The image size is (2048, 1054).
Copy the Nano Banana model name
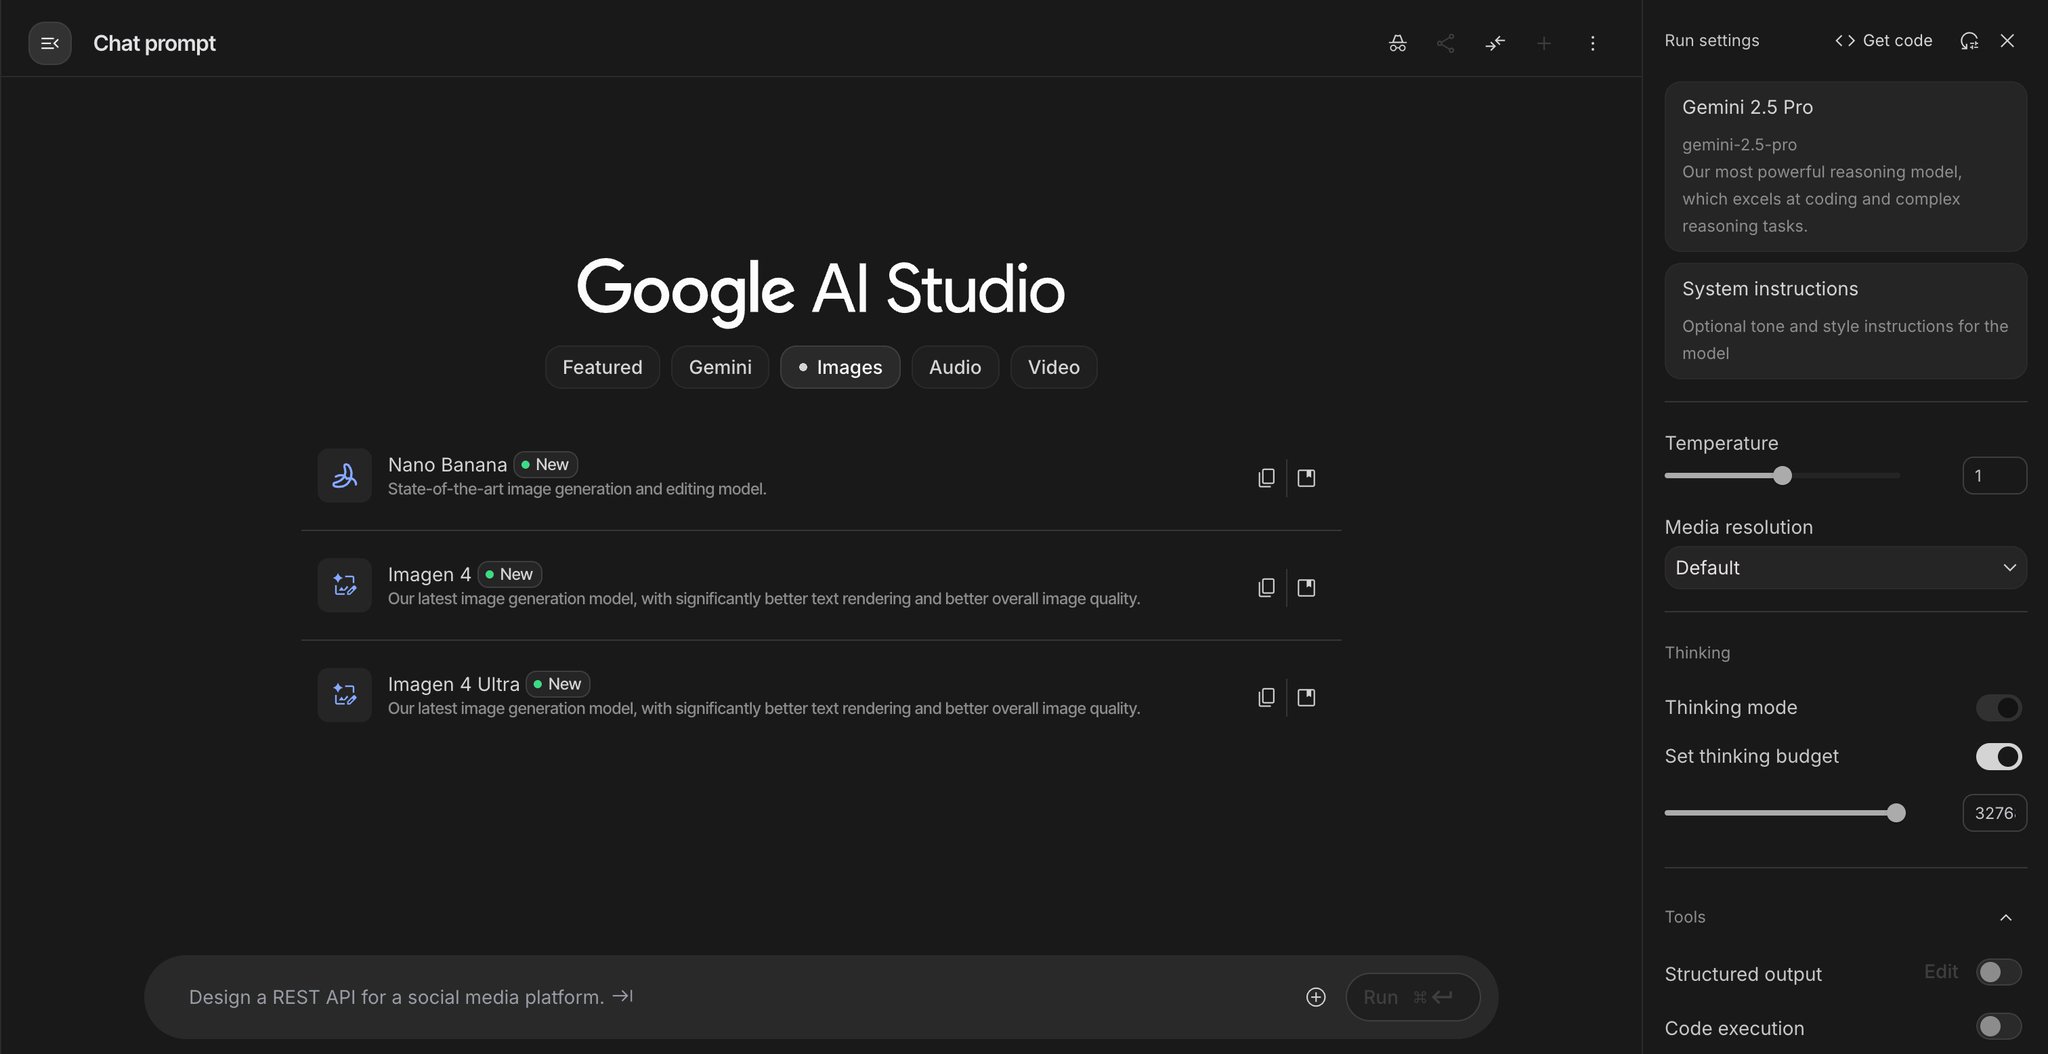pos(1266,478)
